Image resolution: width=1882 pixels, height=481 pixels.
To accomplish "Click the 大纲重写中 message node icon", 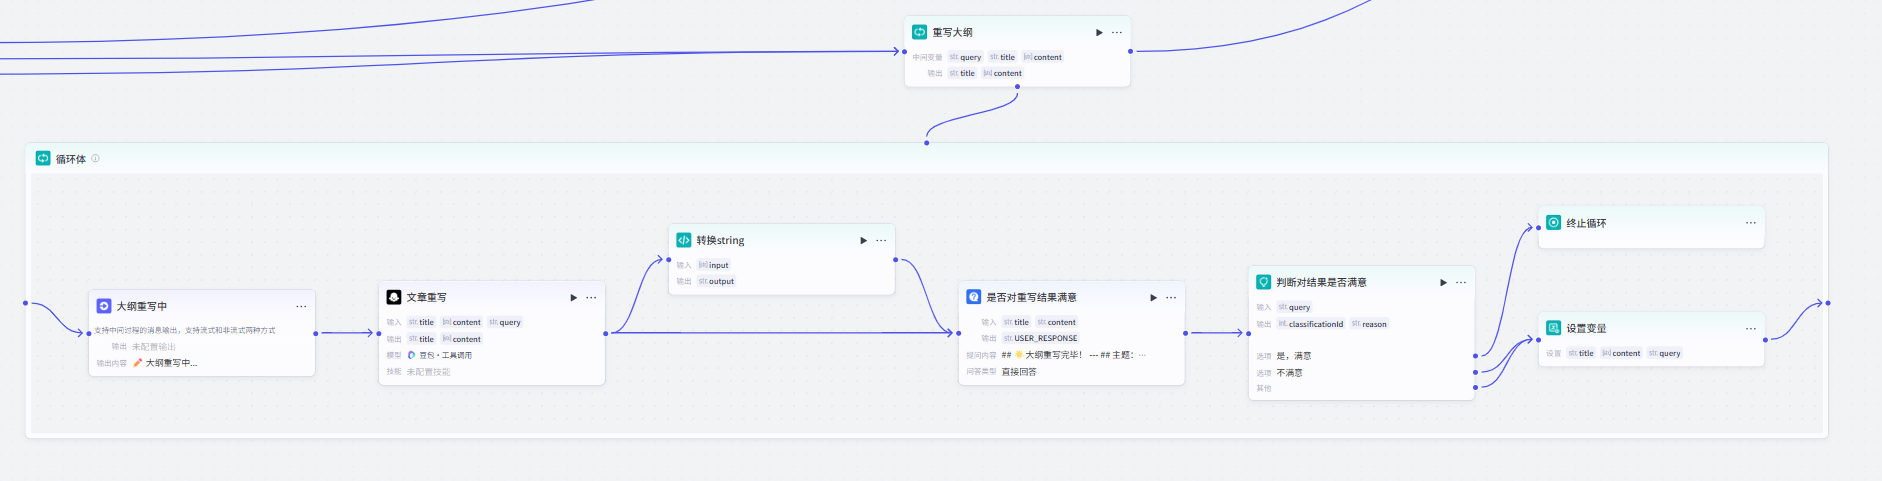I will [x=104, y=306].
